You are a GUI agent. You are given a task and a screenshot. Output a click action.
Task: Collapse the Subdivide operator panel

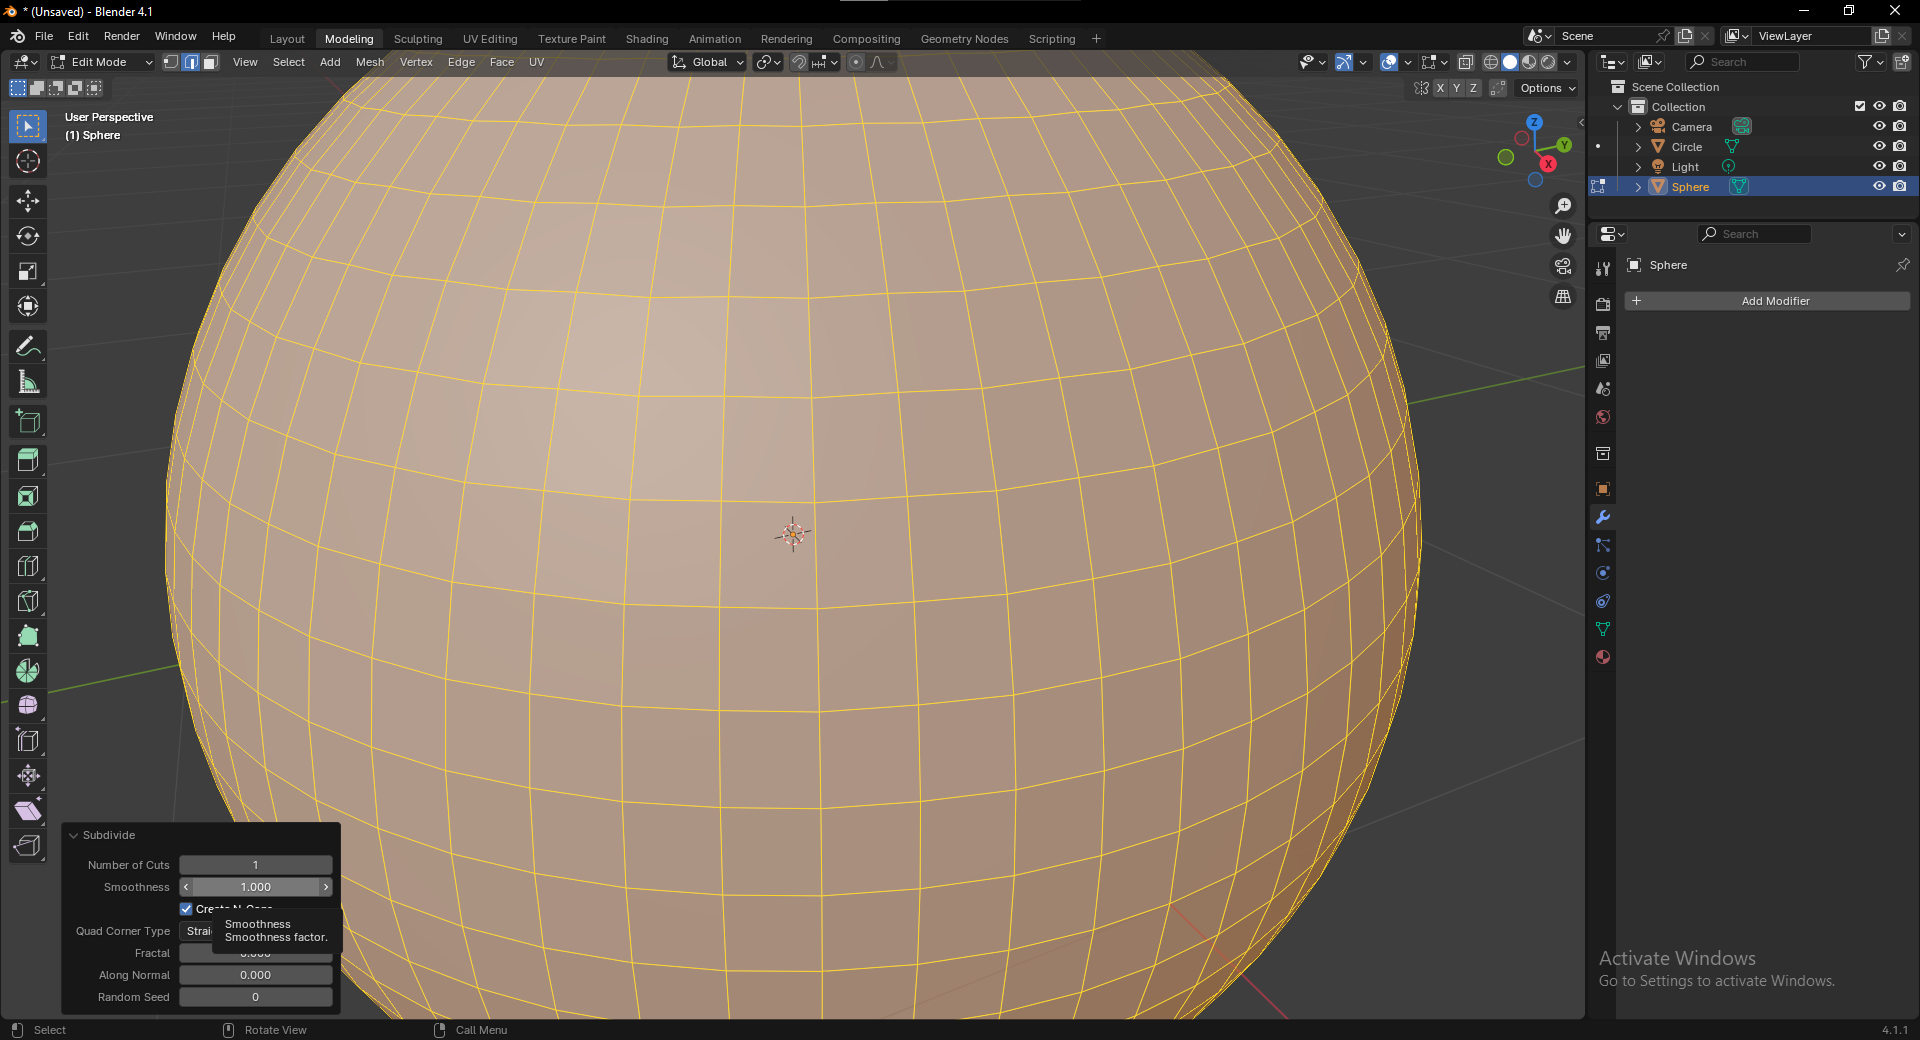(x=73, y=835)
